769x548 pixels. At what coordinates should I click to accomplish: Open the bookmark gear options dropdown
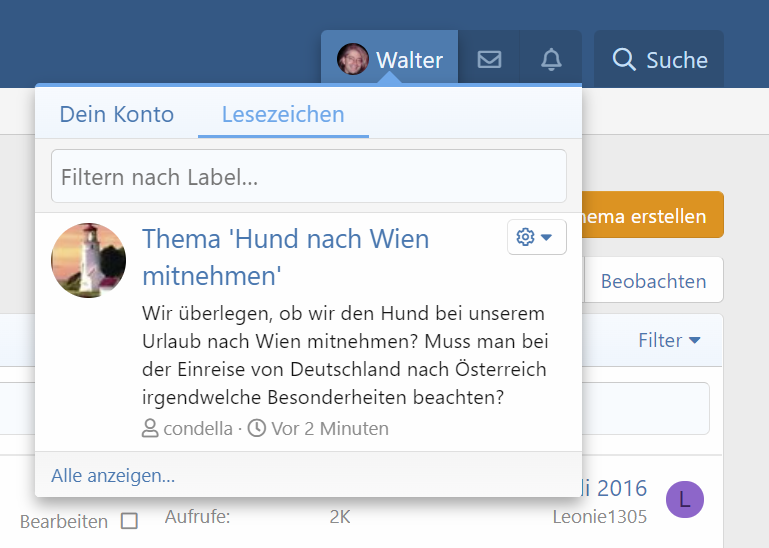pyautogui.click(x=537, y=237)
